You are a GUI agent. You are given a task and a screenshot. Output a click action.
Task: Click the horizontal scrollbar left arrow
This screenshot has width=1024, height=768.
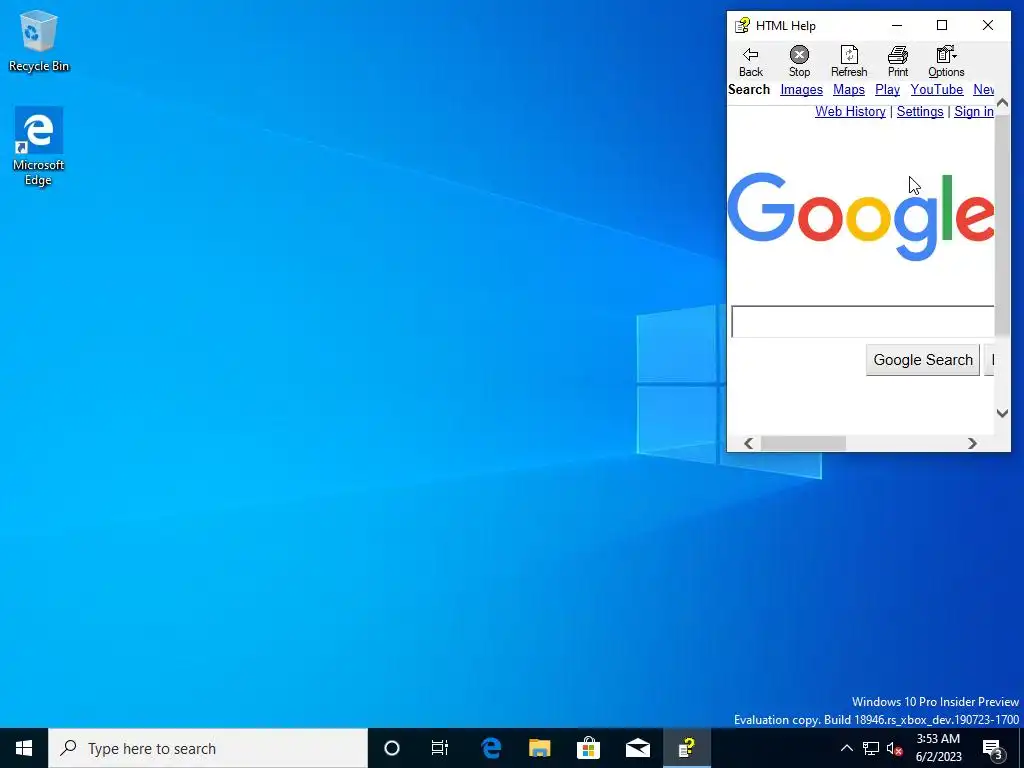(x=748, y=443)
